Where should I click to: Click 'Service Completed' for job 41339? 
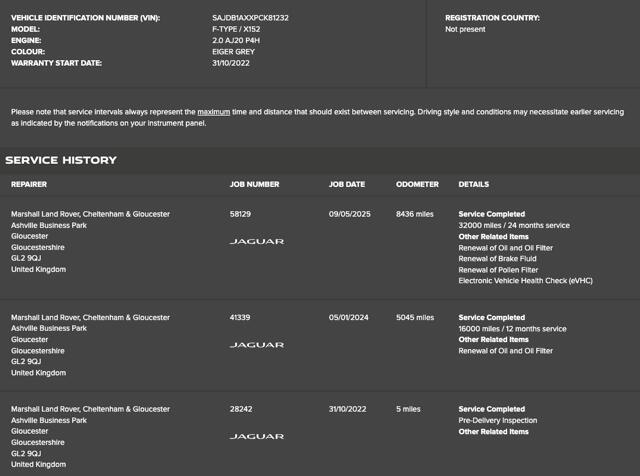(x=491, y=318)
